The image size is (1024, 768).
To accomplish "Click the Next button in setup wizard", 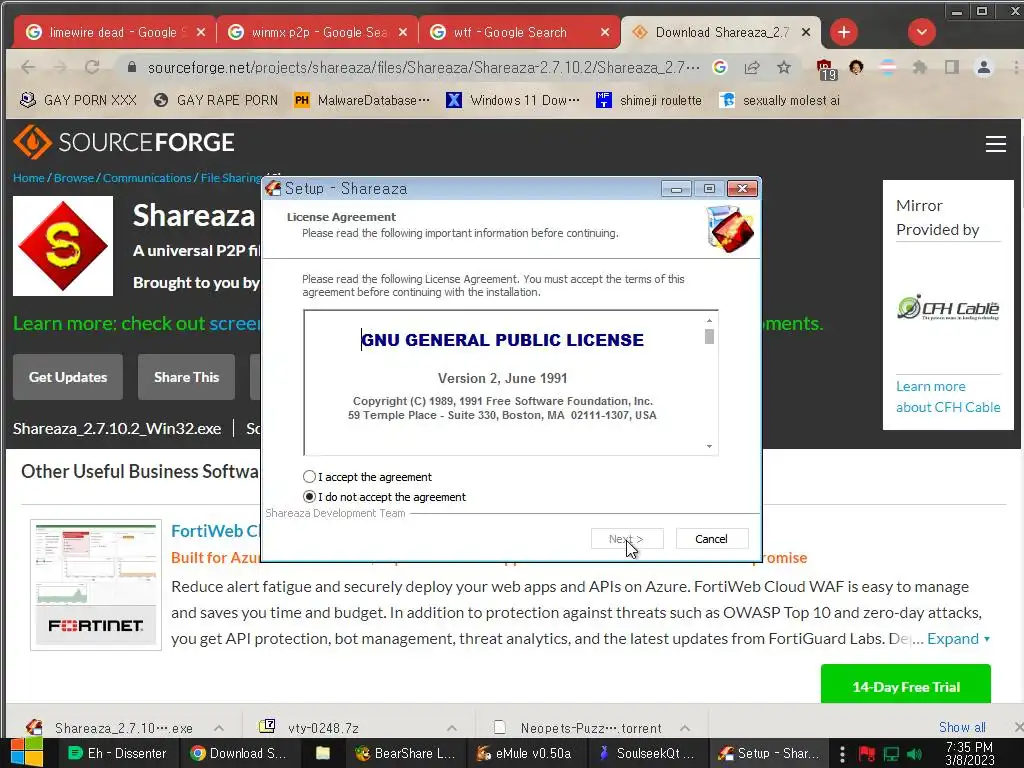I will (627, 539).
